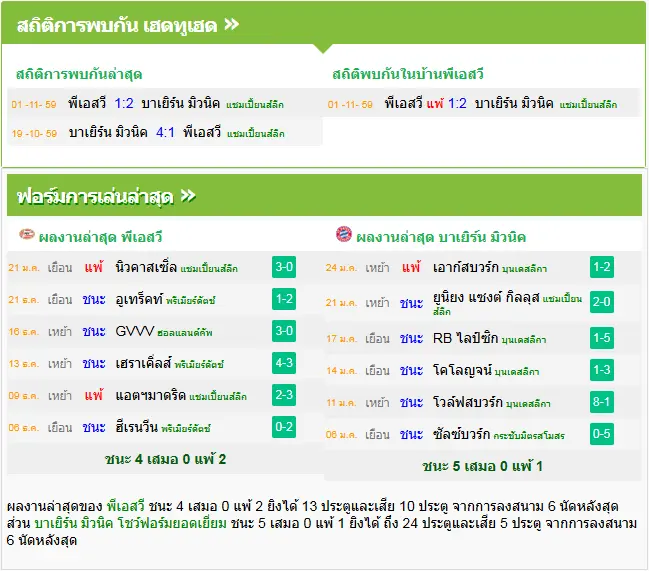Screen dimensions: 649x571
Task: Click team name เอาก์สบวร์ก
Action: [466, 267]
